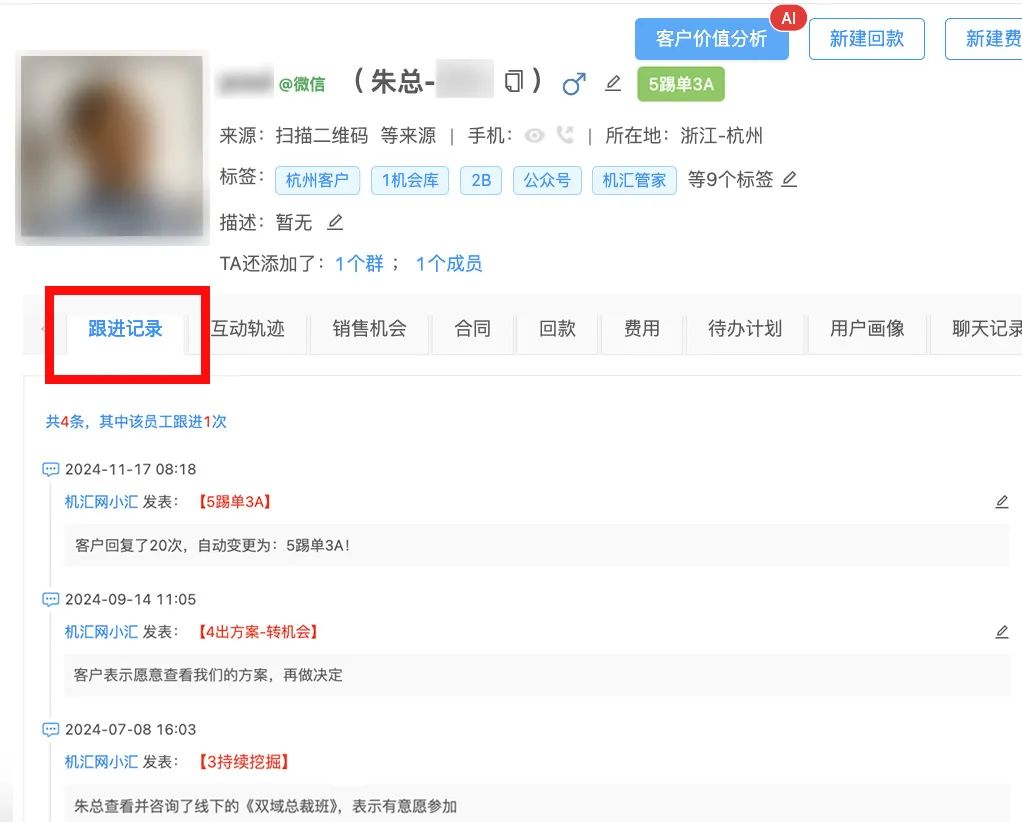Image resolution: width=1022 pixels, height=822 pixels.
Task: Click the 【3持续挖掘】 stage label
Action: pos(244,762)
